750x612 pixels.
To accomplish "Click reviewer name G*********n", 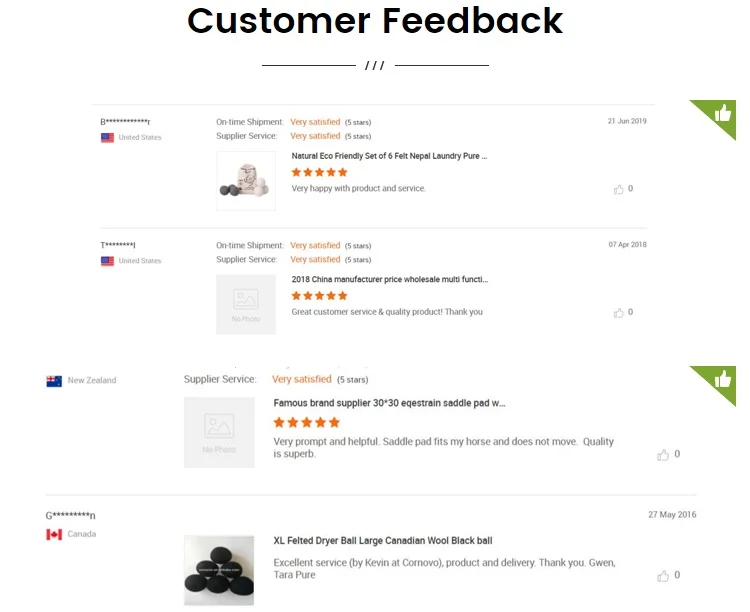I will point(71,516).
